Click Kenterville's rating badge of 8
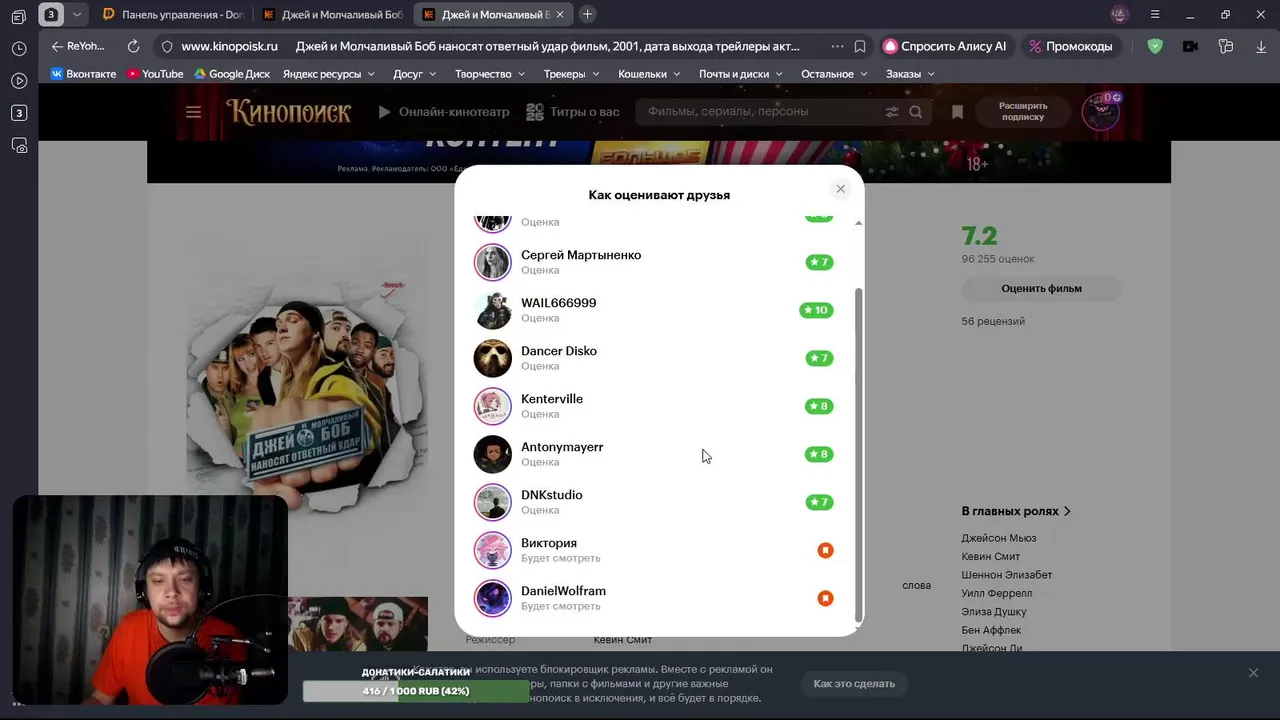The image size is (1280, 720). tap(819, 406)
